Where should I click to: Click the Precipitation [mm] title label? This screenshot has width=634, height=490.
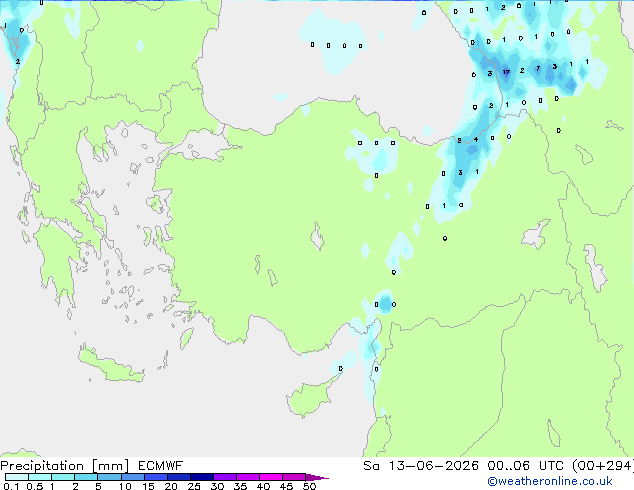[65, 466]
